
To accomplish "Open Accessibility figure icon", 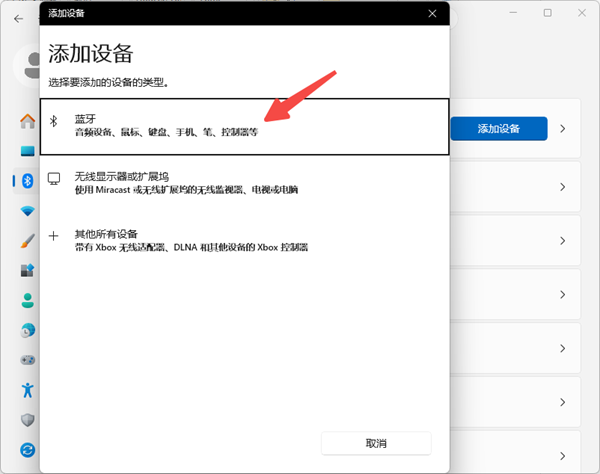I will tap(28, 390).
